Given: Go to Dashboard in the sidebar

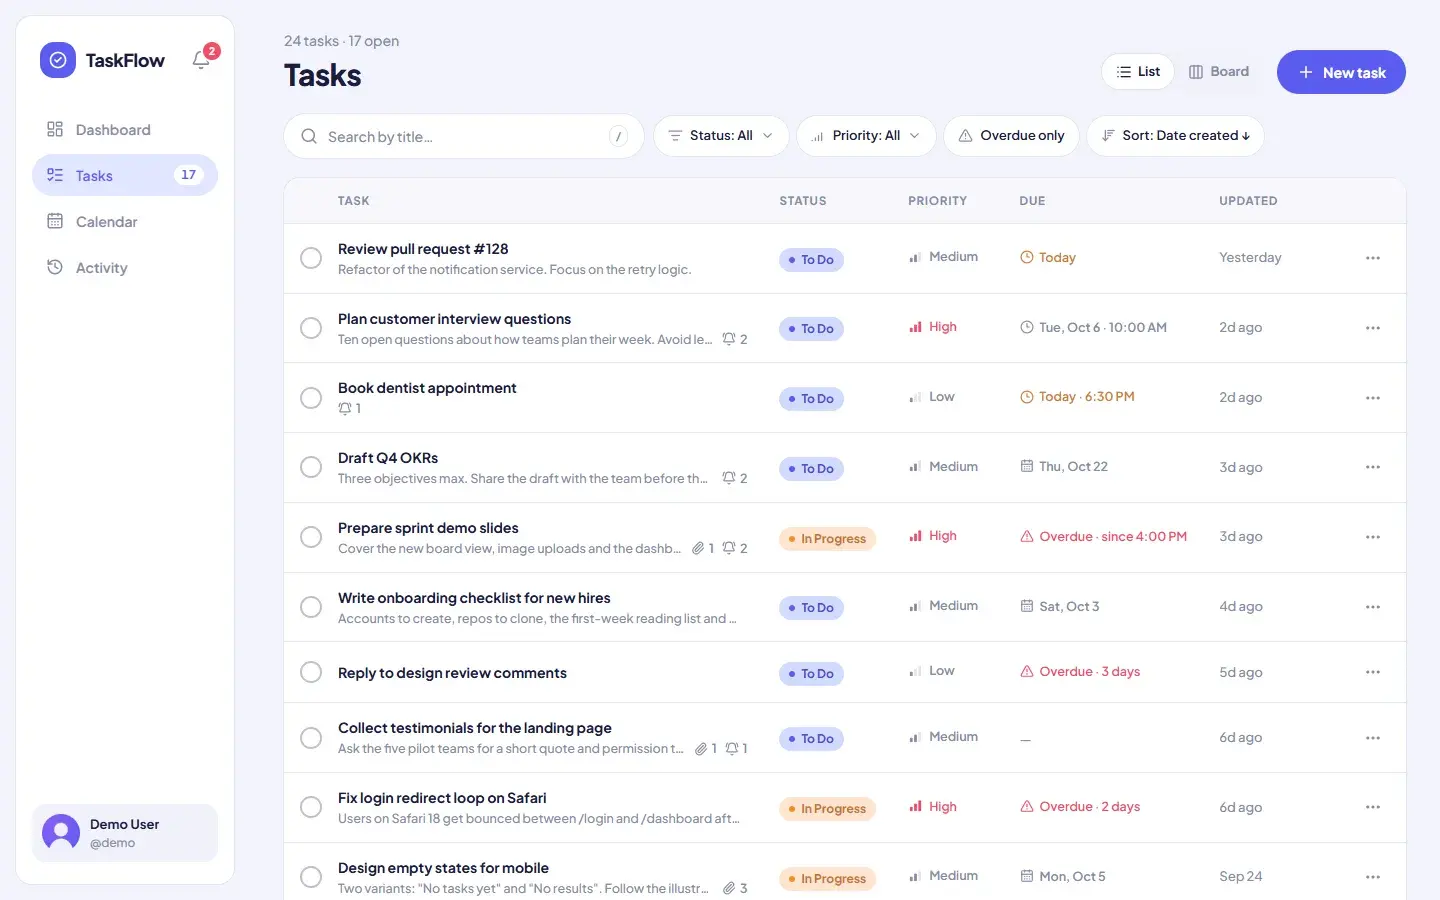Looking at the screenshot, I should tap(125, 130).
